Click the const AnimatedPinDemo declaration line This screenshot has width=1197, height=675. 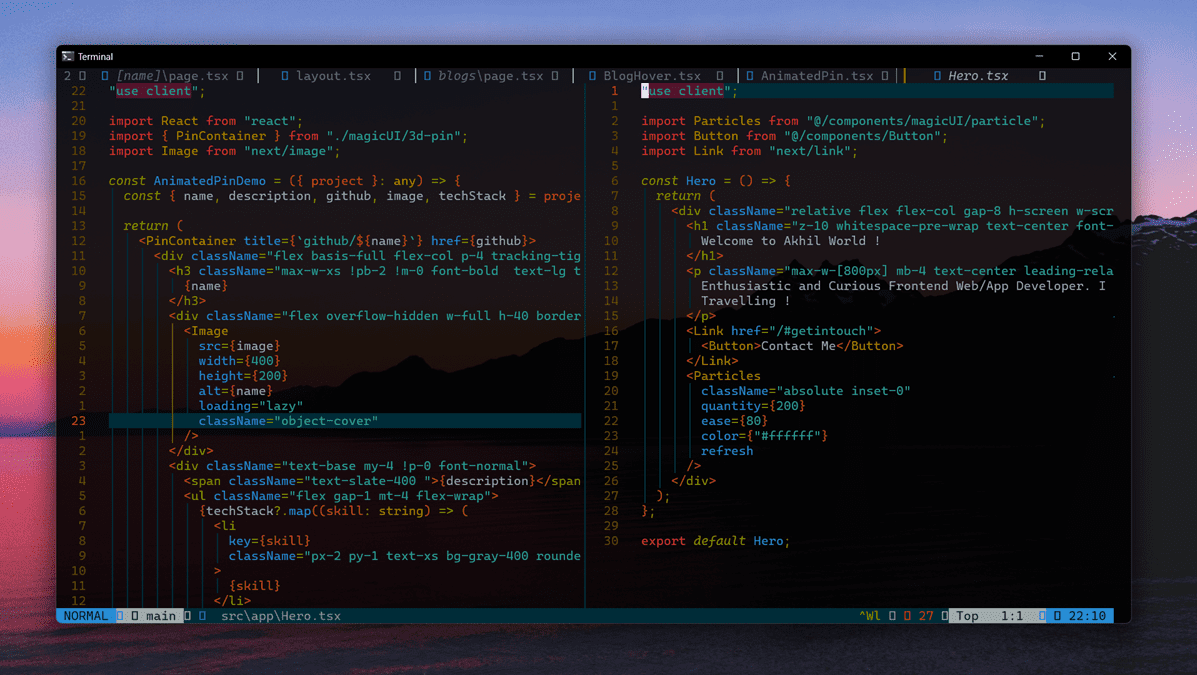click(285, 181)
